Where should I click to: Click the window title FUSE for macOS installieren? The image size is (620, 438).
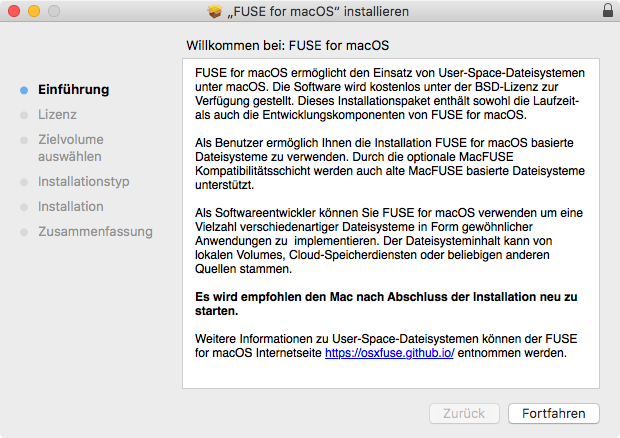coord(318,11)
